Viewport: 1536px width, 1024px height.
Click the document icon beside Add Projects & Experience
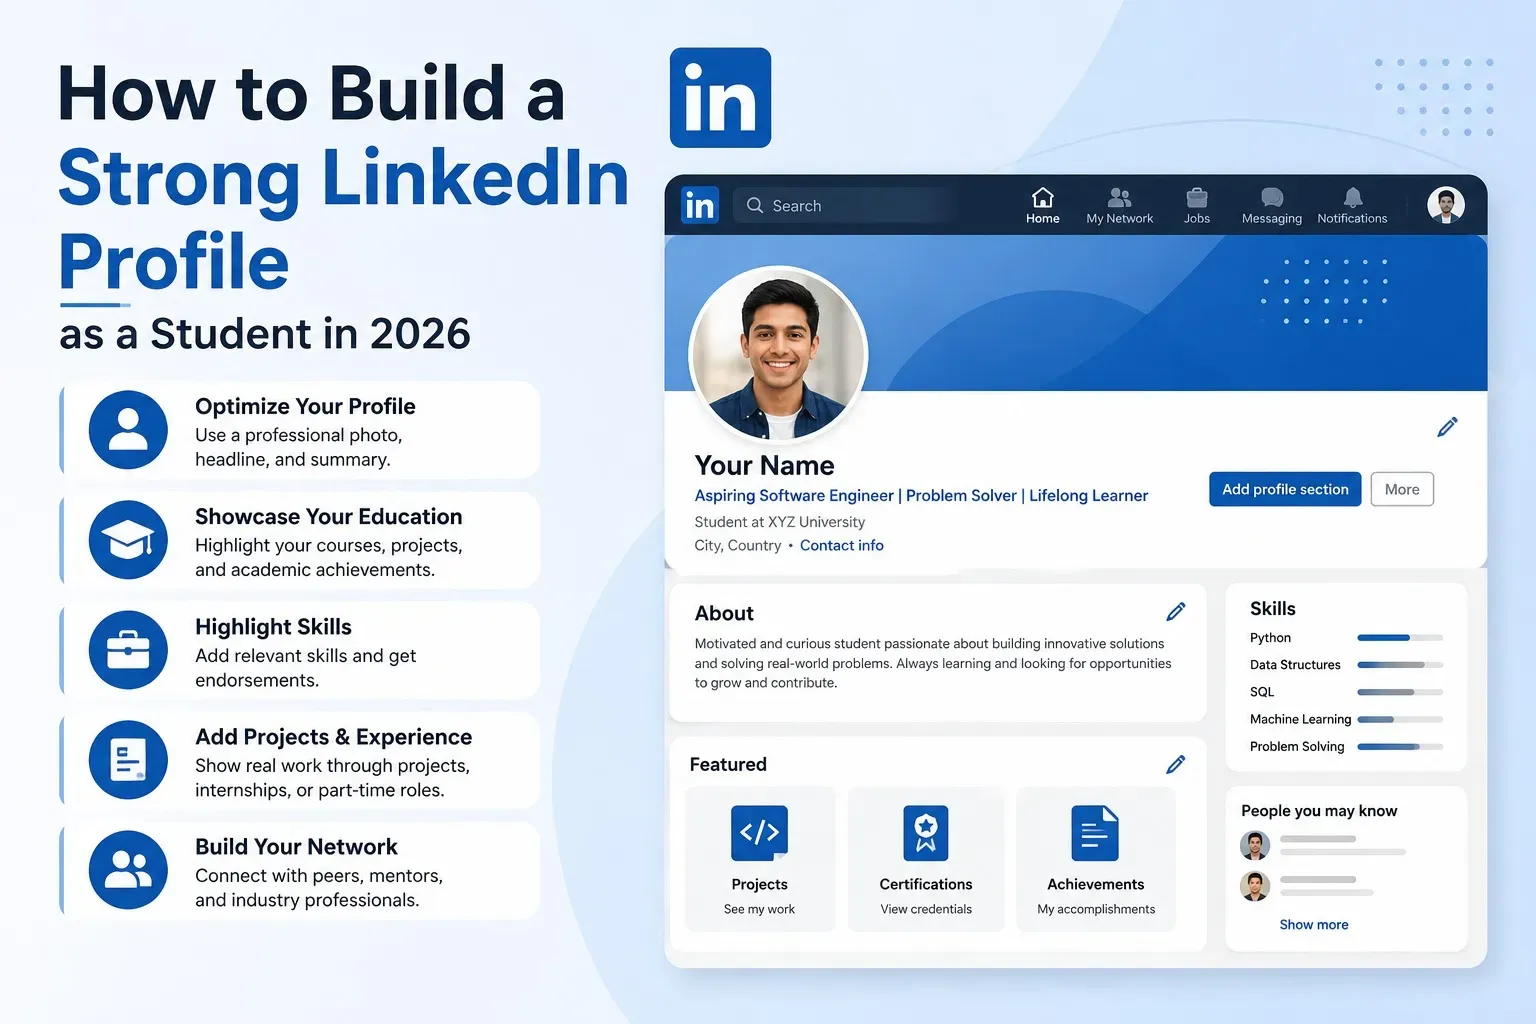pyautogui.click(x=128, y=760)
